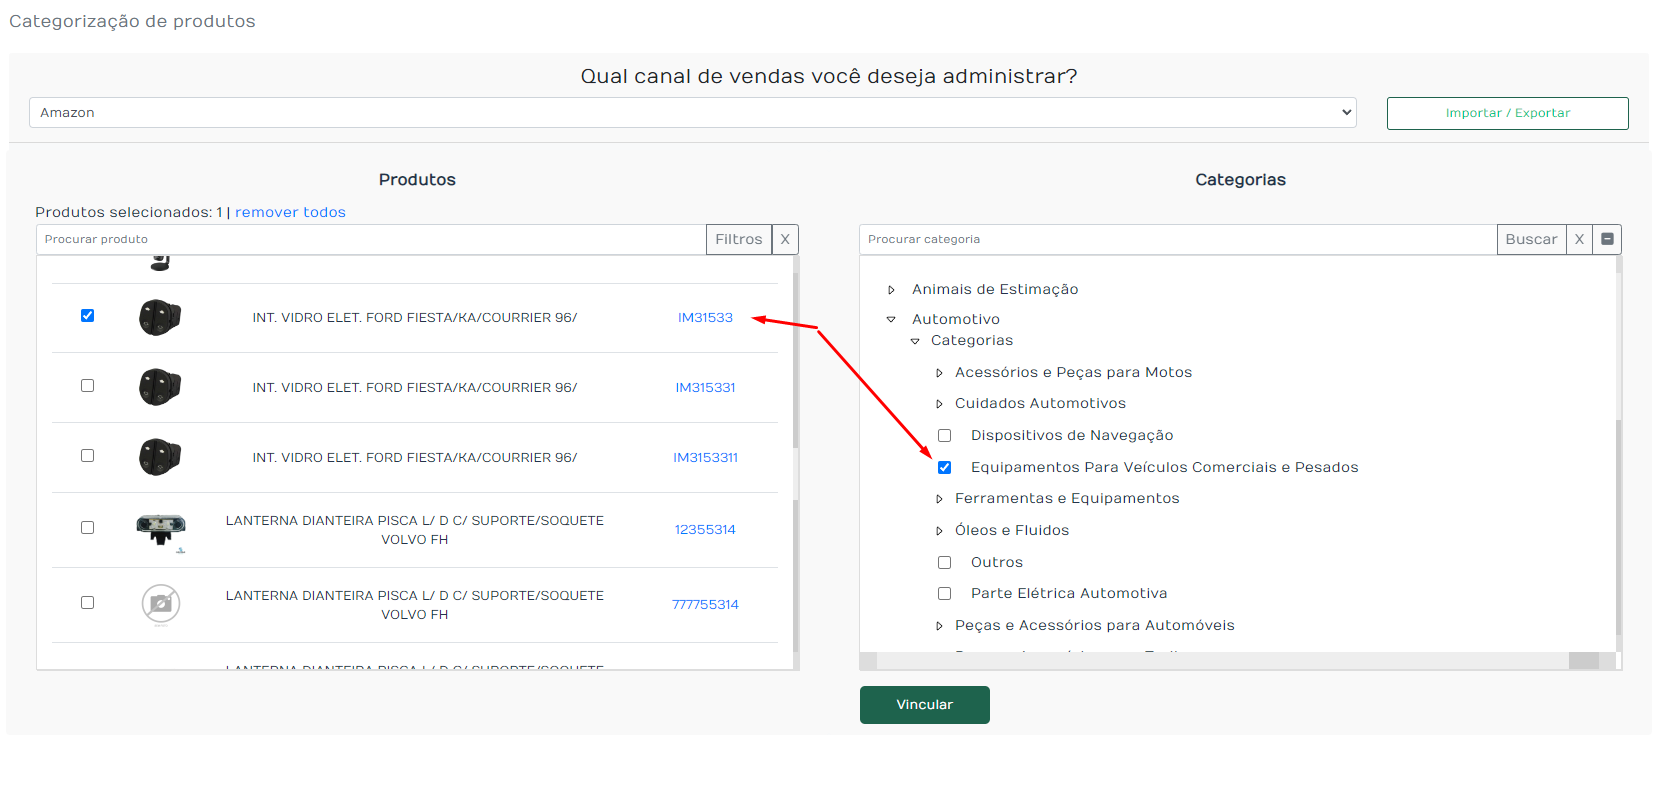Open the Importar / Exportar button
This screenshot has width=1657, height=790.
tap(1508, 113)
